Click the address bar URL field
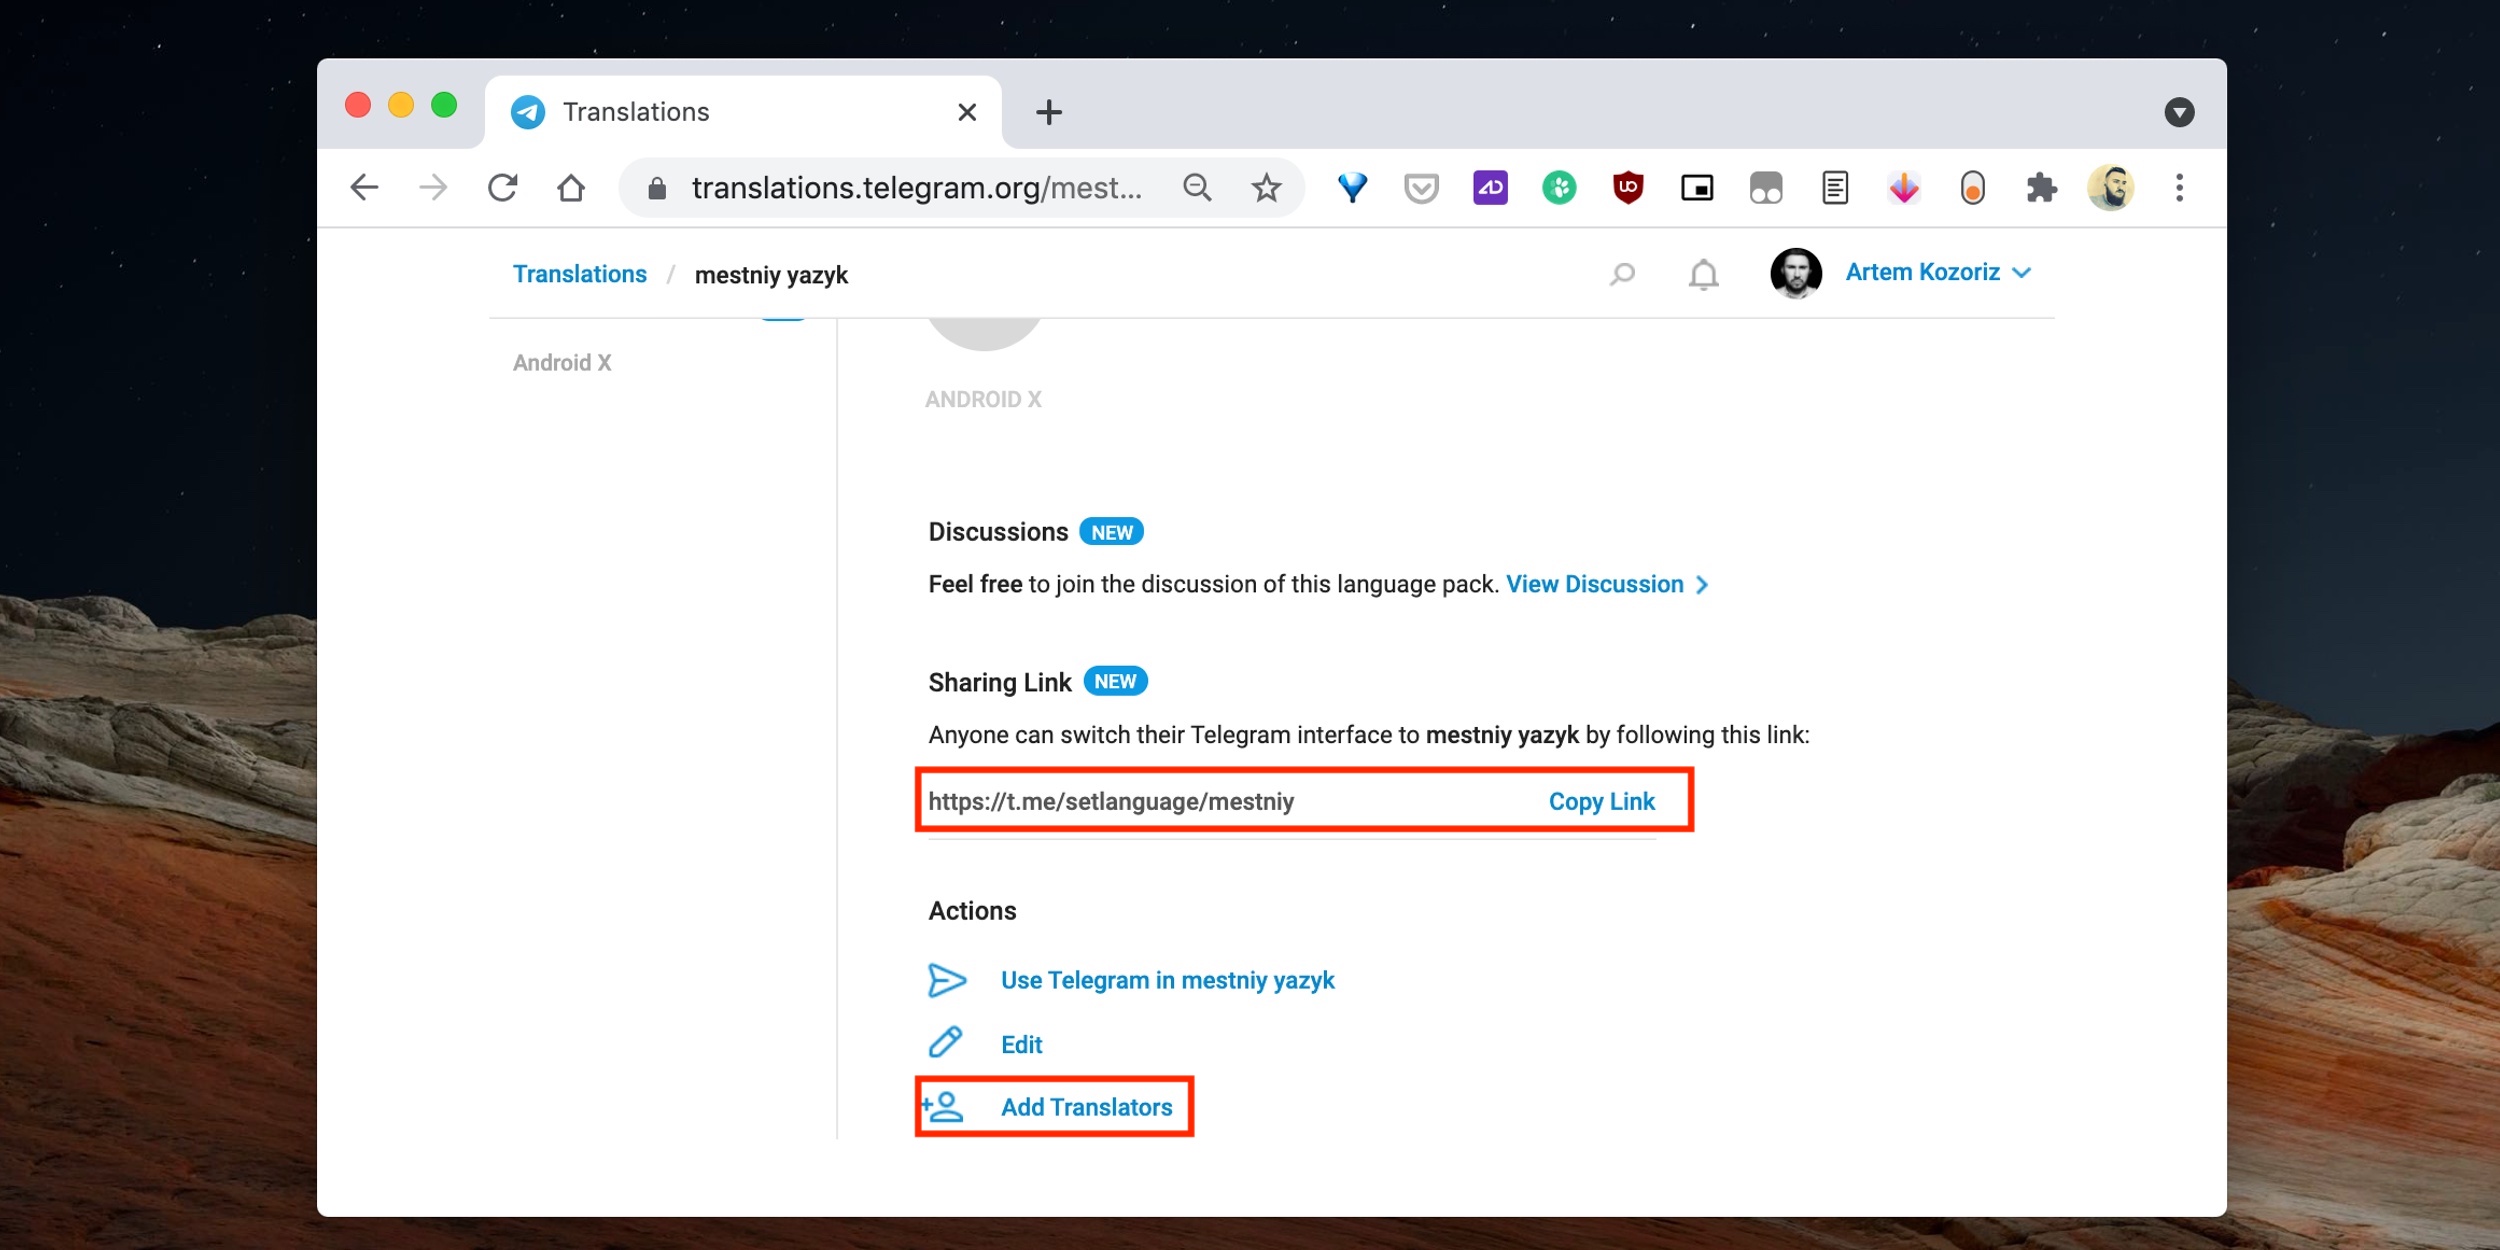This screenshot has width=2500, height=1250. point(916,187)
